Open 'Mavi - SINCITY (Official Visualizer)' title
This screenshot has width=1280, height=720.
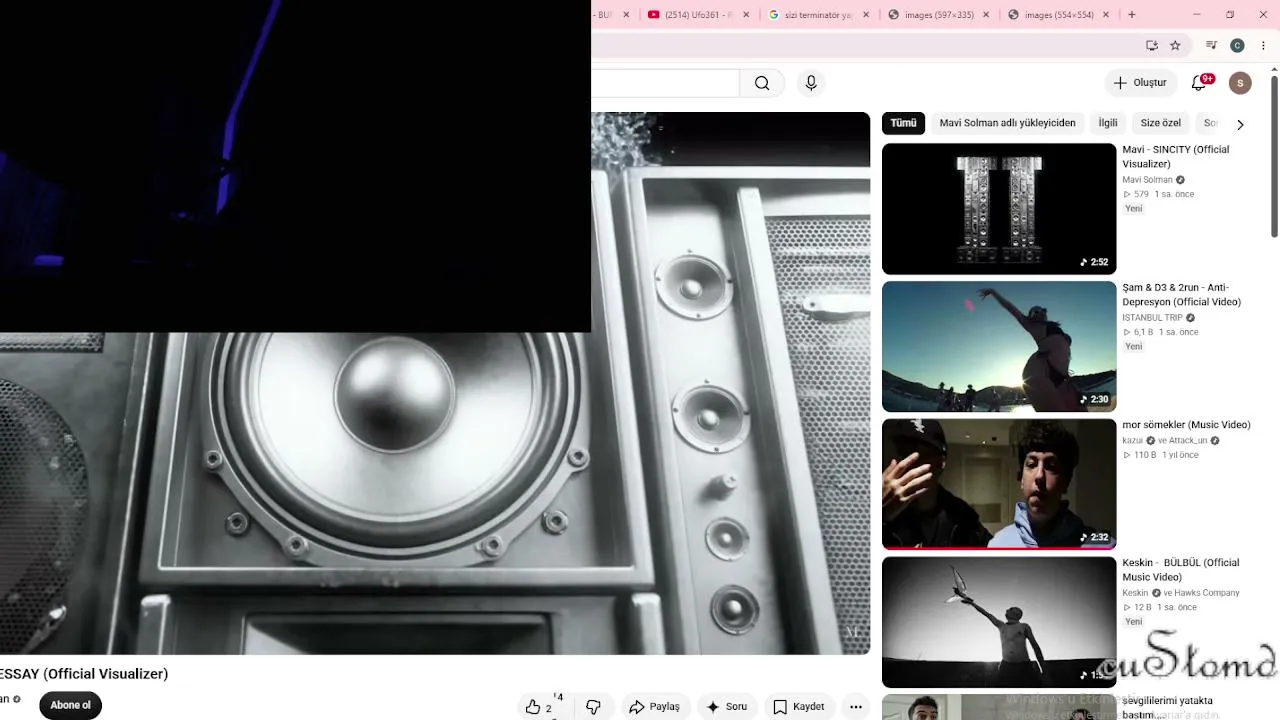(1175, 157)
